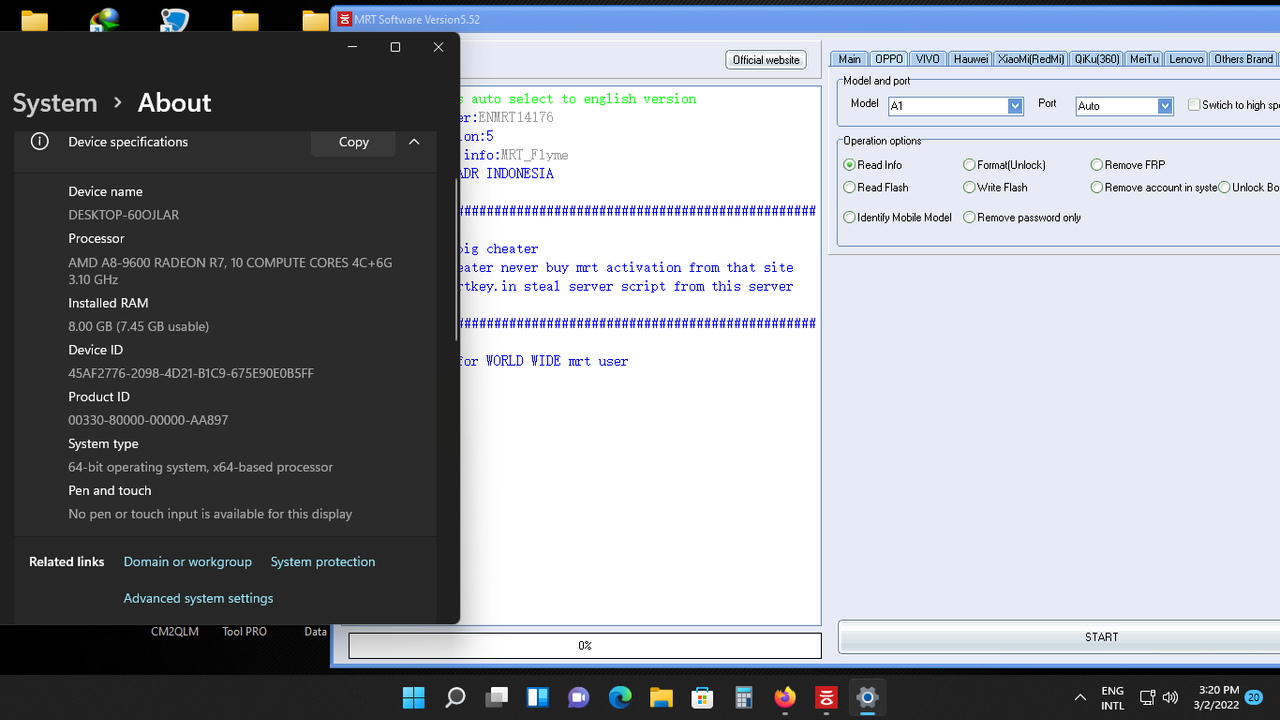Open the Chat app in the taskbar
This screenshot has width=1280, height=720.
[x=579, y=697]
